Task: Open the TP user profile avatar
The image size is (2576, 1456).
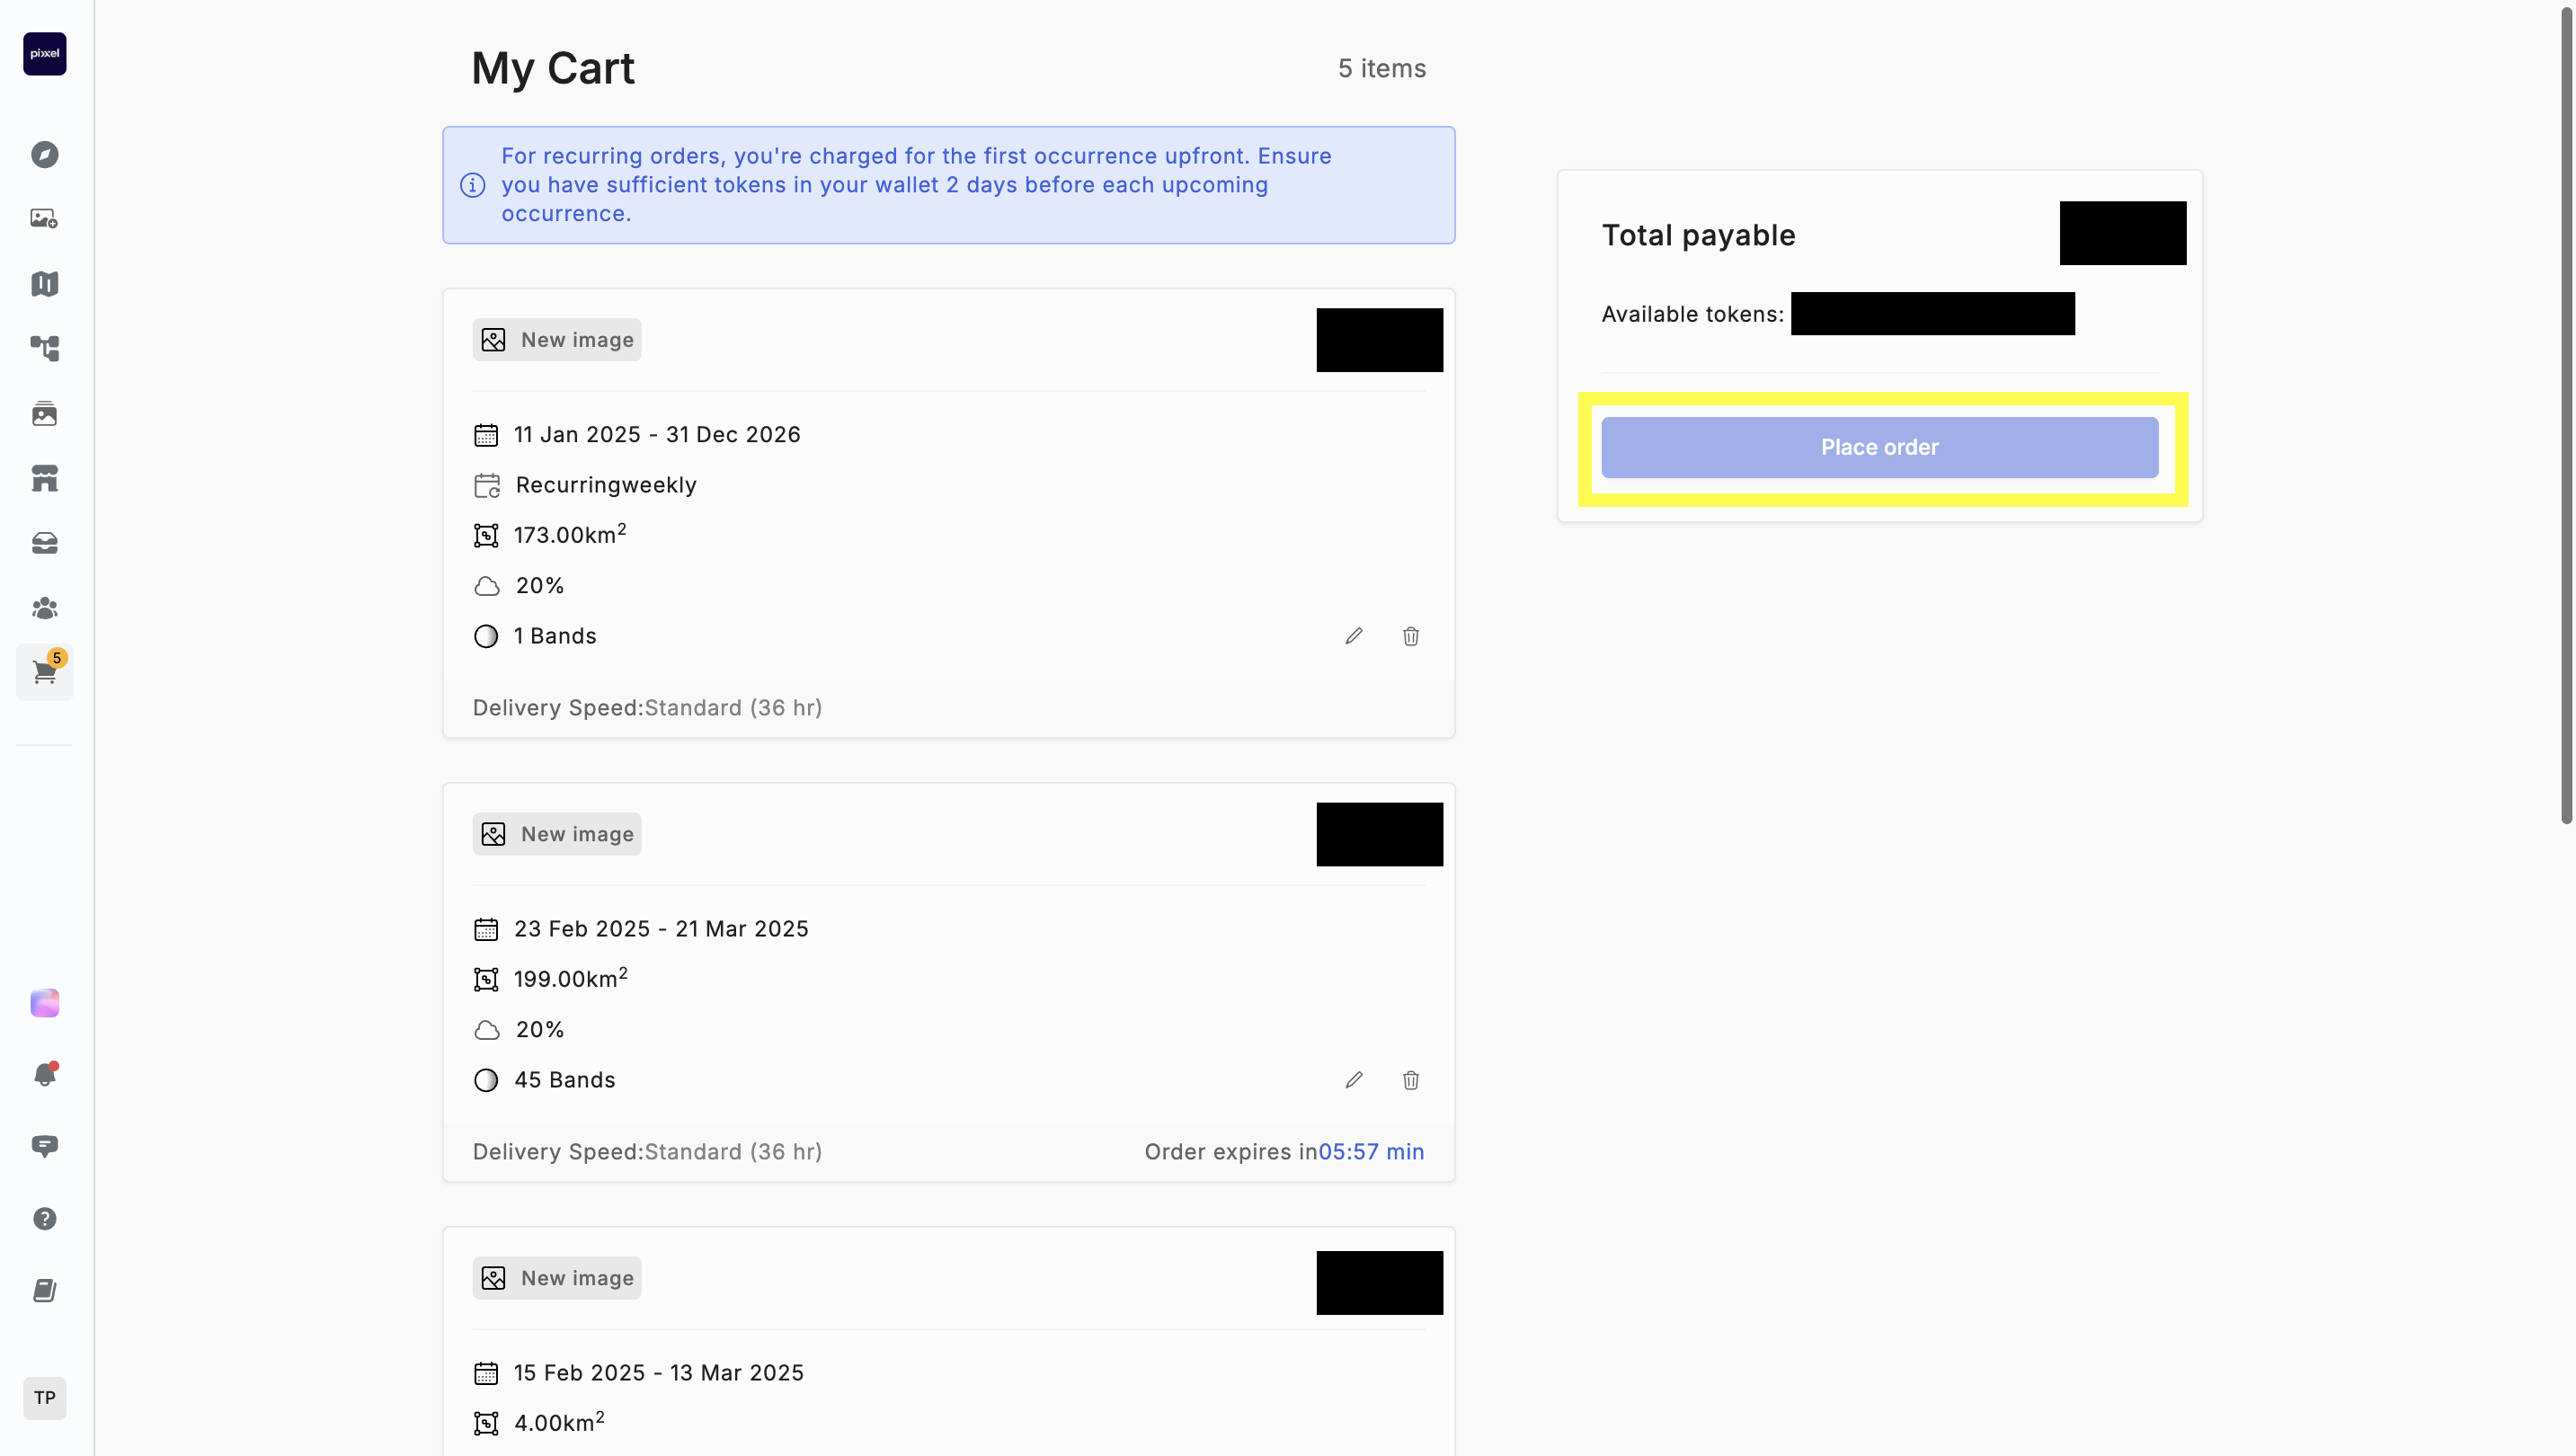Action: [45, 1398]
